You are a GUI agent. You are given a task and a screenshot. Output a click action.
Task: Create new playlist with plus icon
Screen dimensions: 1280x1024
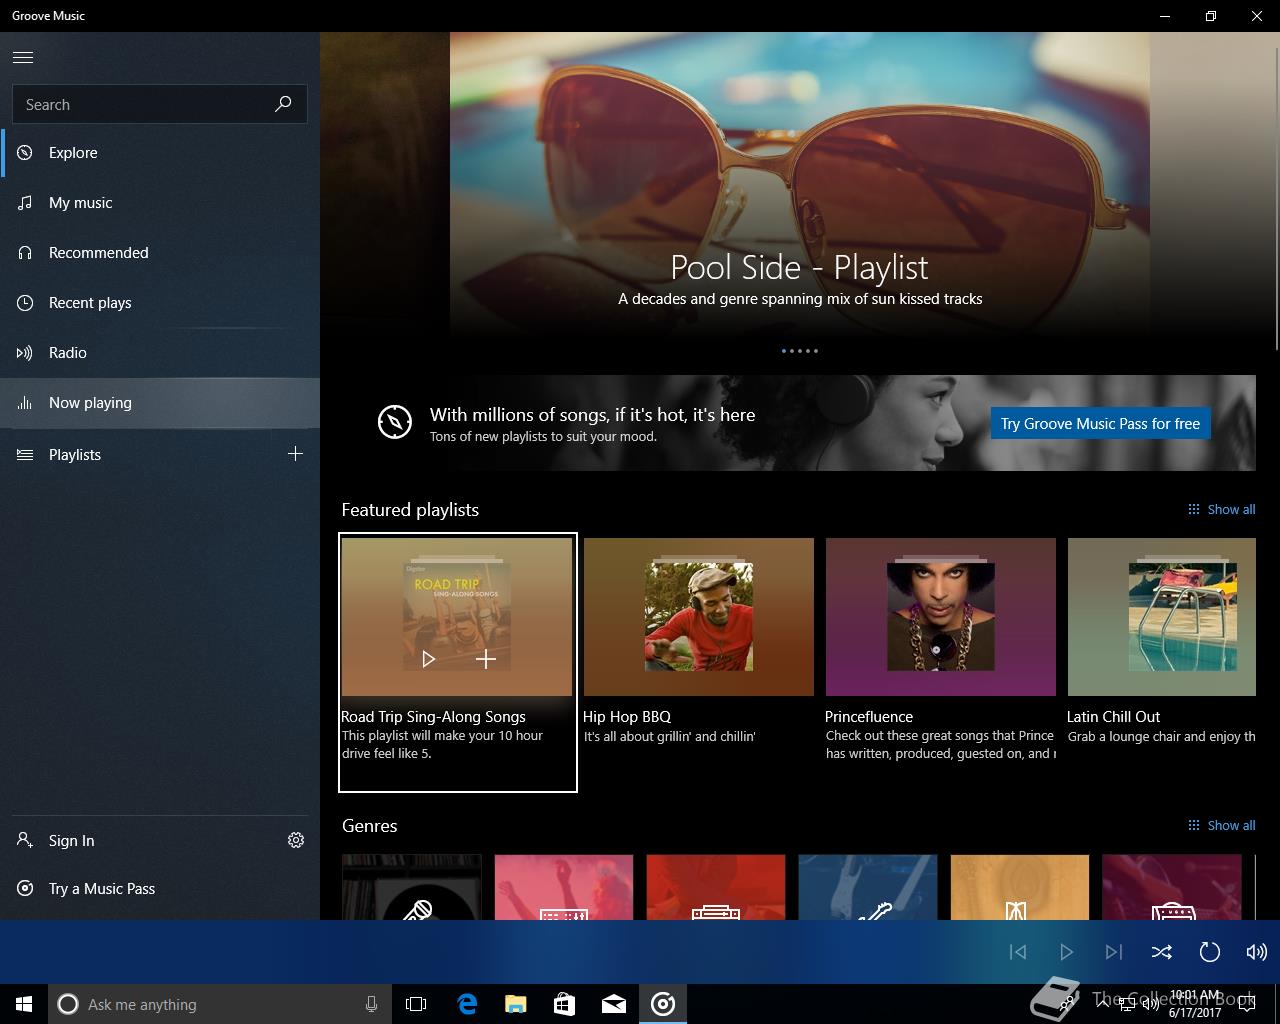click(x=295, y=454)
